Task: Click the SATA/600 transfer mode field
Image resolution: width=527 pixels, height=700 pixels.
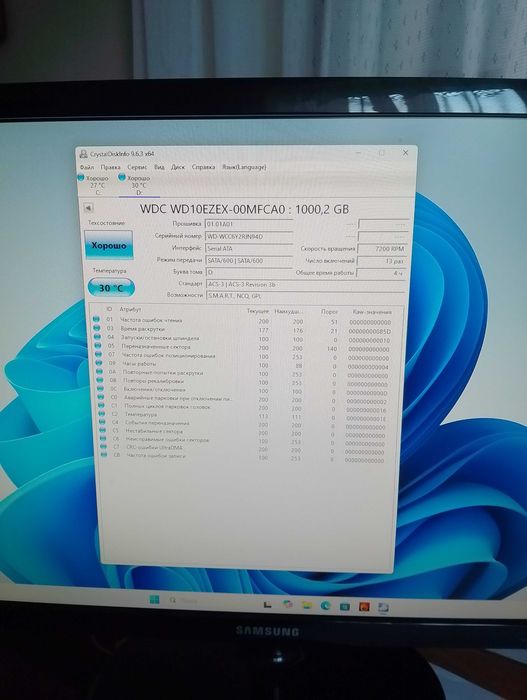Action: tap(249, 260)
